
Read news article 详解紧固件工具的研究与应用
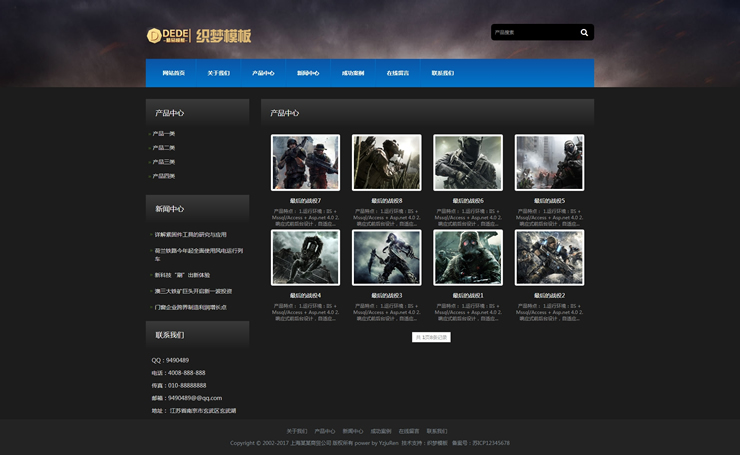pos(190,234)
